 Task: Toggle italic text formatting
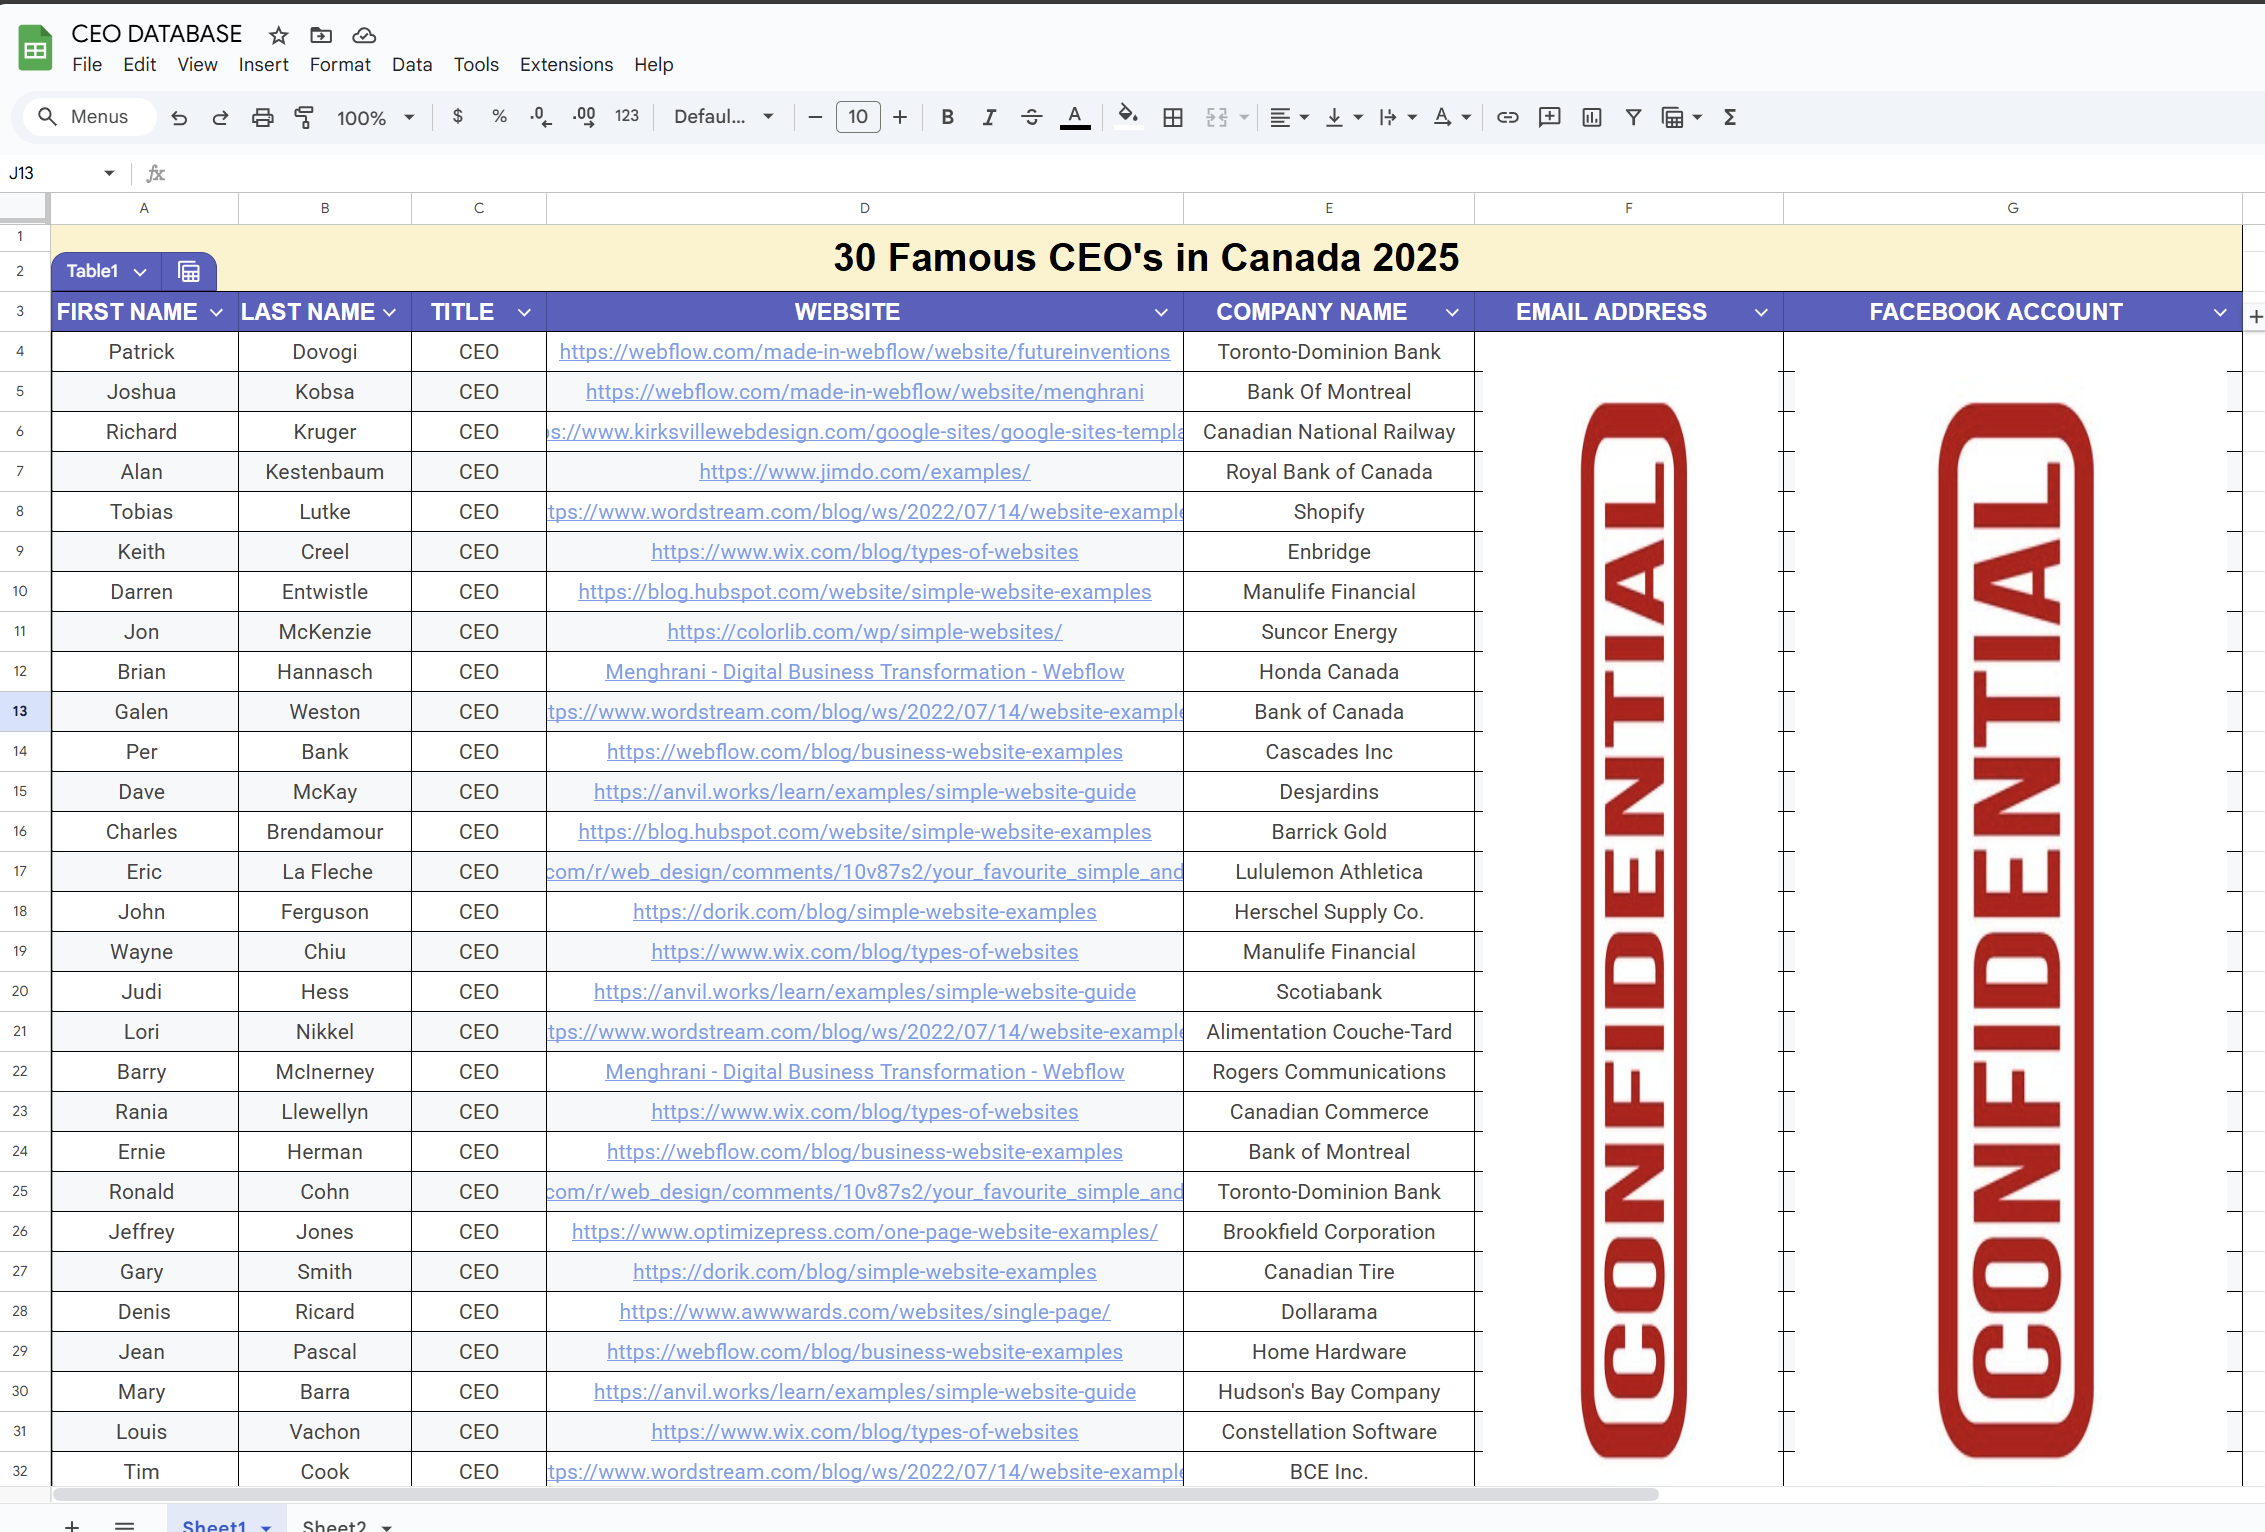pyautogui.click(x=989, y=117)
